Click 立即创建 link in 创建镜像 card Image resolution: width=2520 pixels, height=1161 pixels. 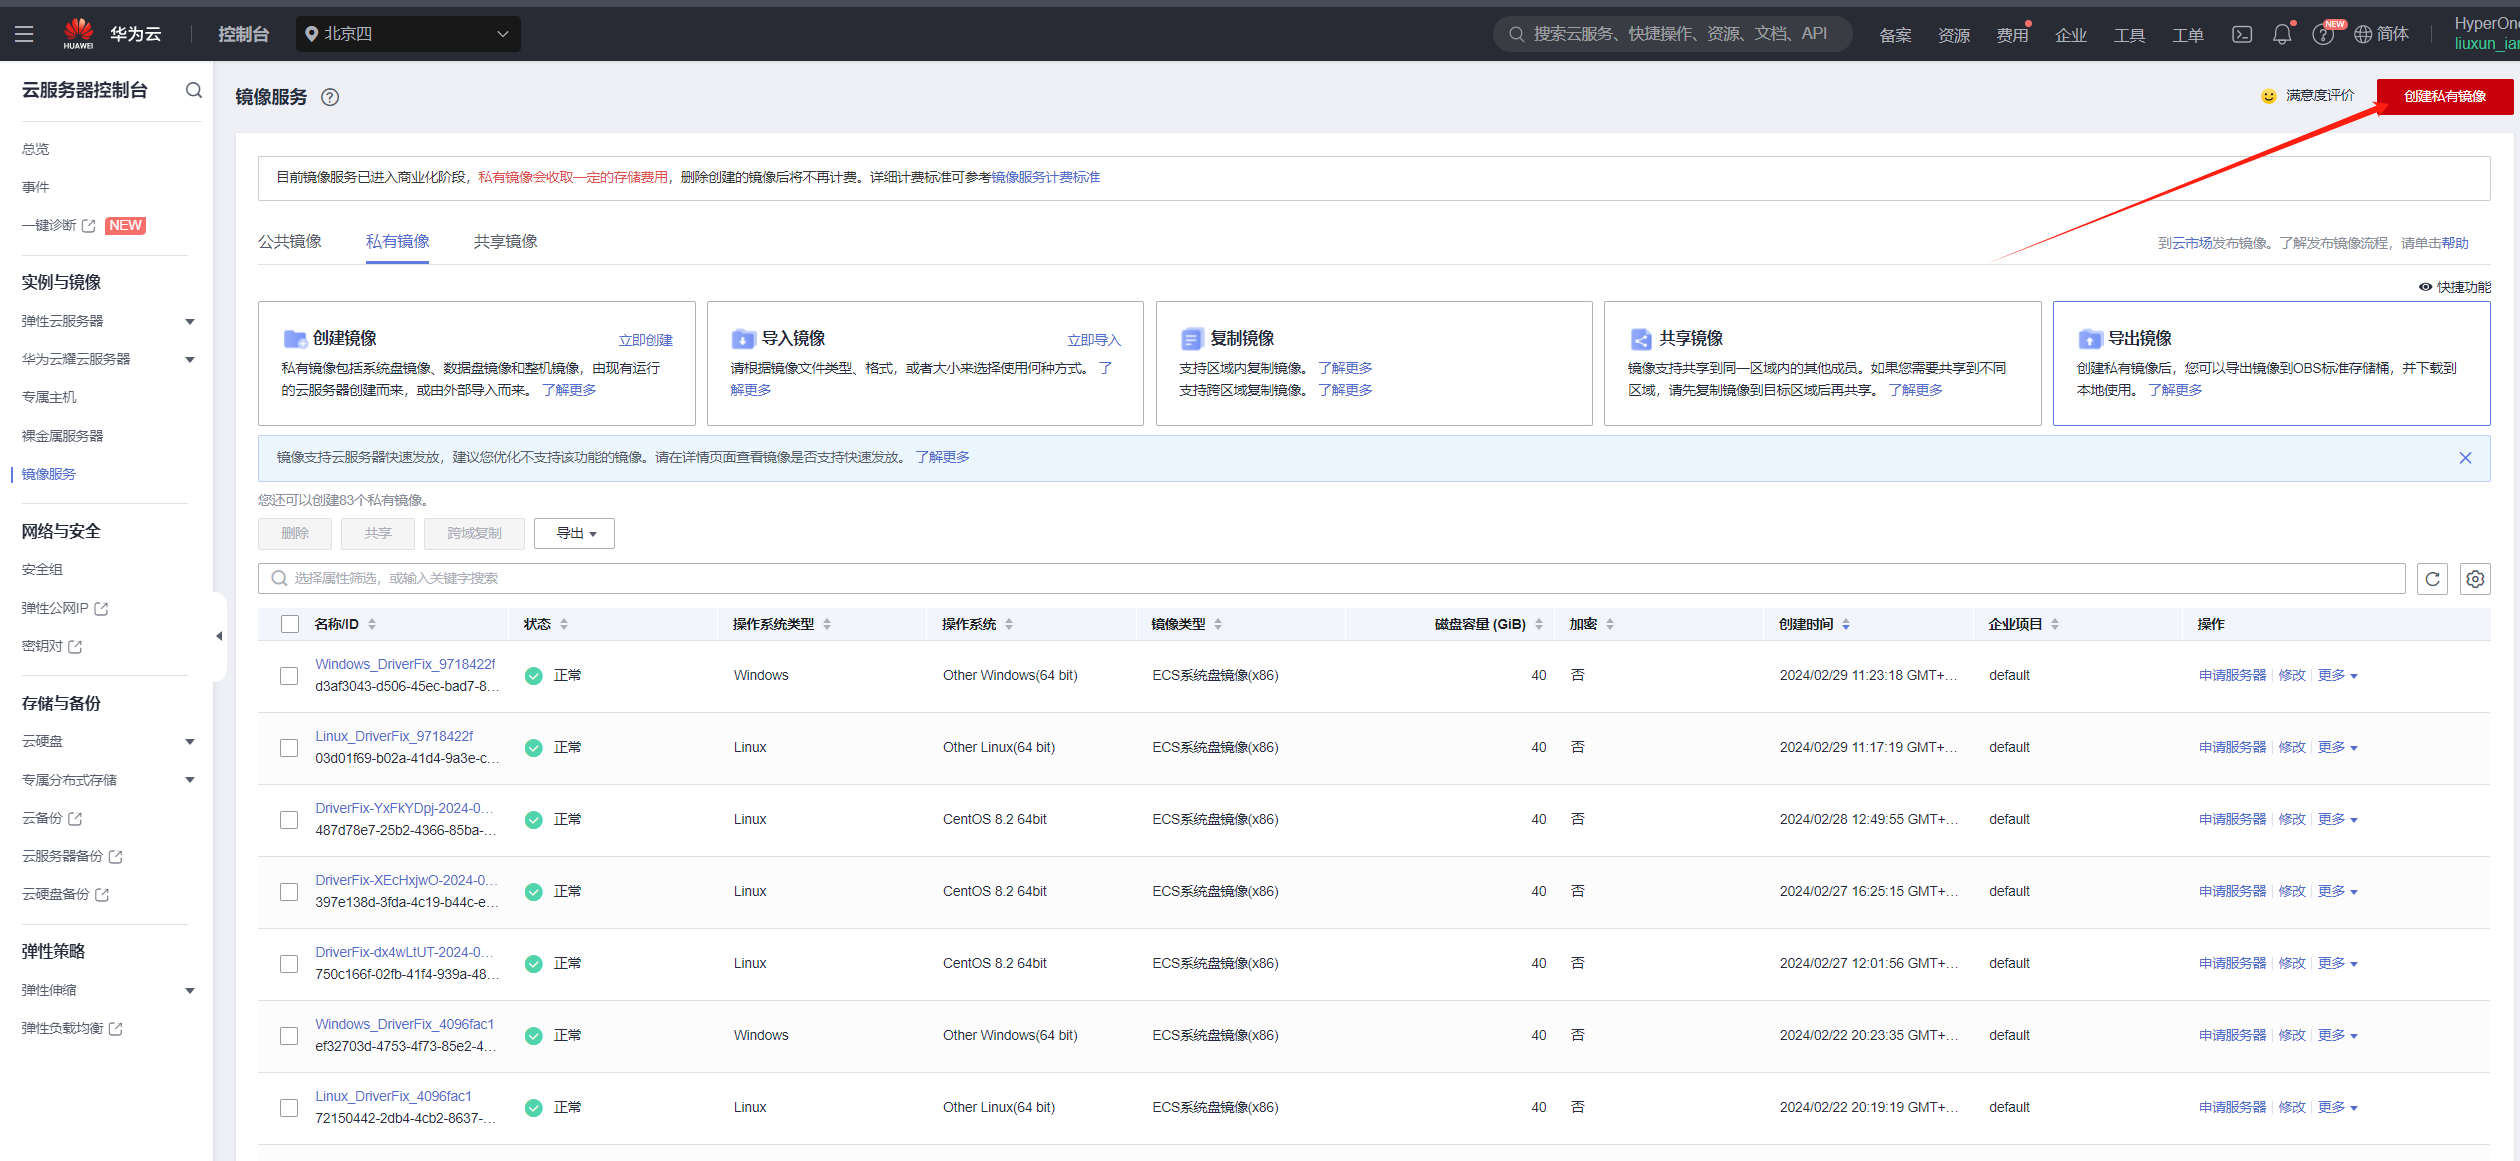pos(645,340)
